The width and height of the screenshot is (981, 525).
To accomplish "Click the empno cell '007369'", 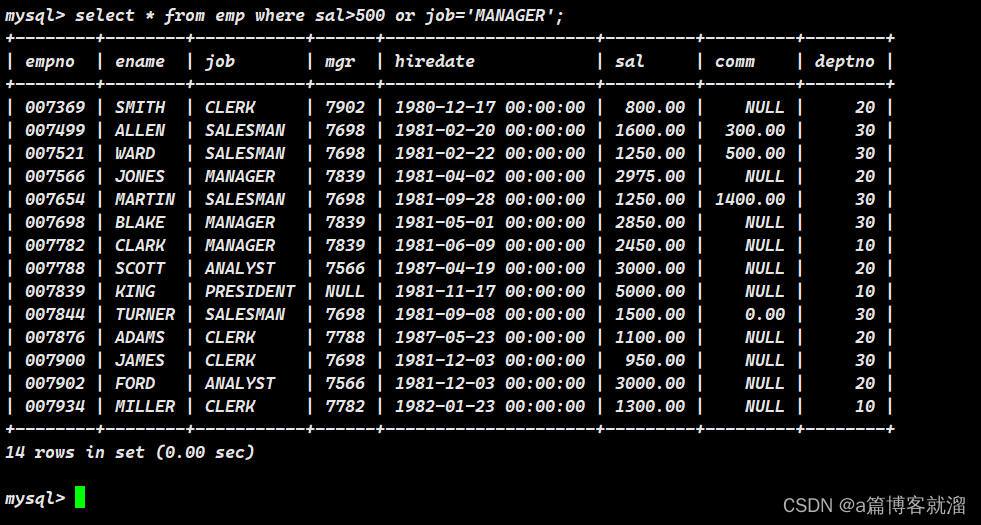I will (55, 107).
